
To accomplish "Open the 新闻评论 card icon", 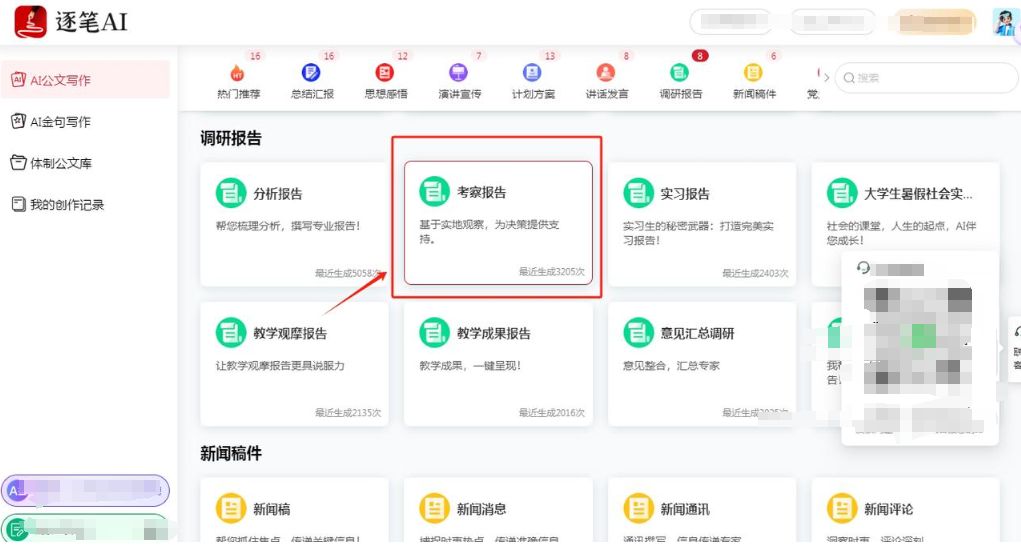I will pos(842,508).
